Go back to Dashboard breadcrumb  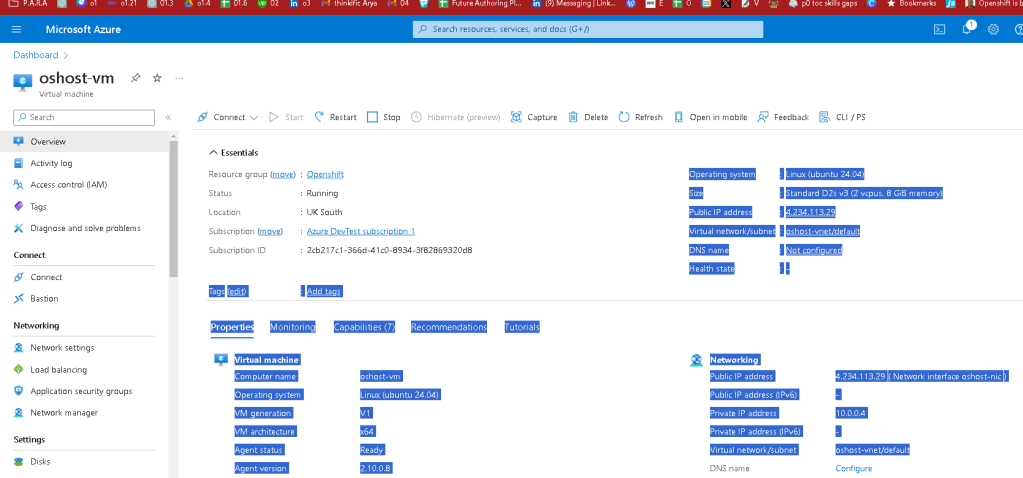click(36, 55)
